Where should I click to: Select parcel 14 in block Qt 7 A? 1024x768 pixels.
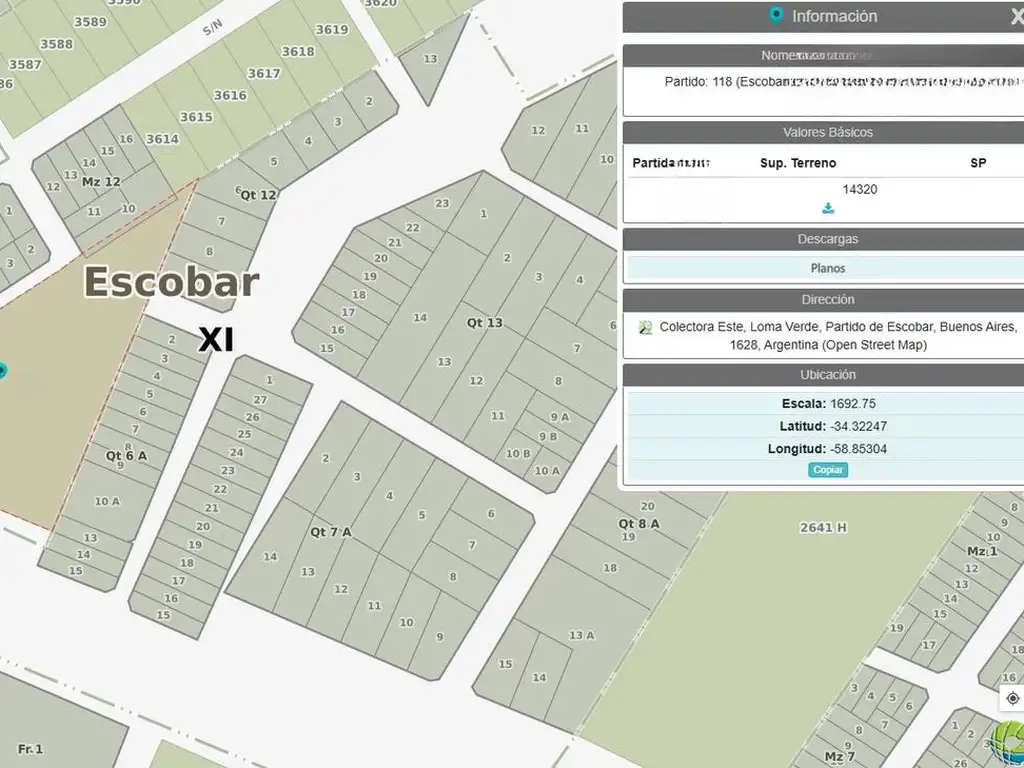click(x=270, y=557)
